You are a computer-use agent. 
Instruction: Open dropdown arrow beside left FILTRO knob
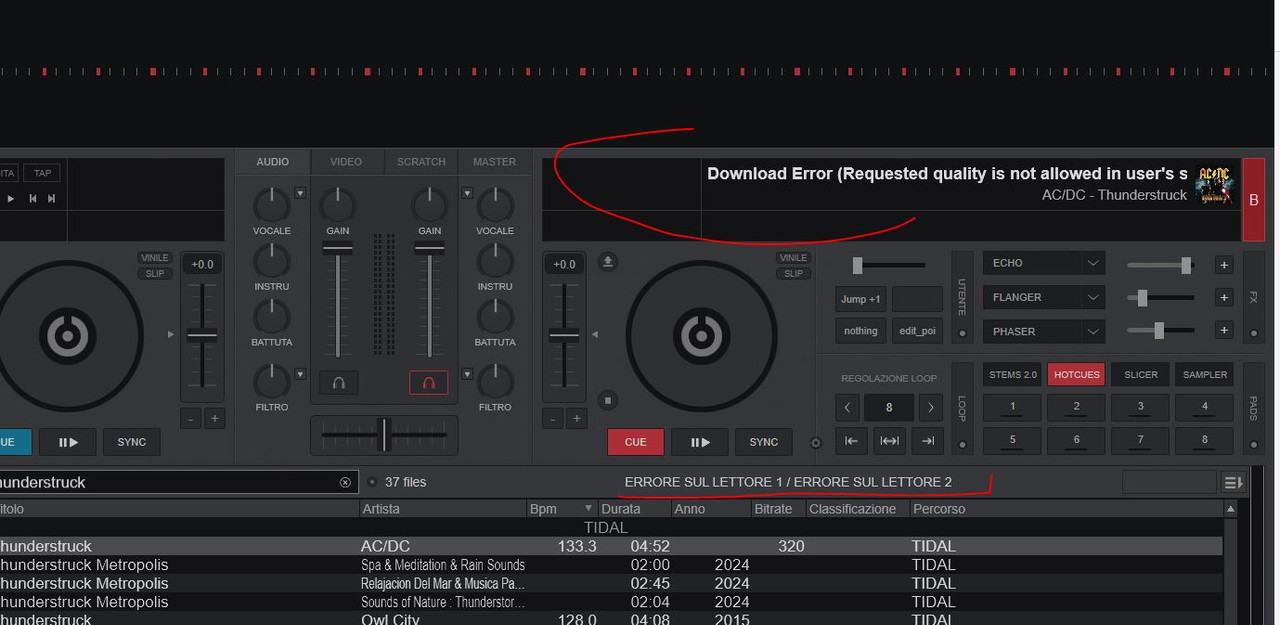pos(300,374)
